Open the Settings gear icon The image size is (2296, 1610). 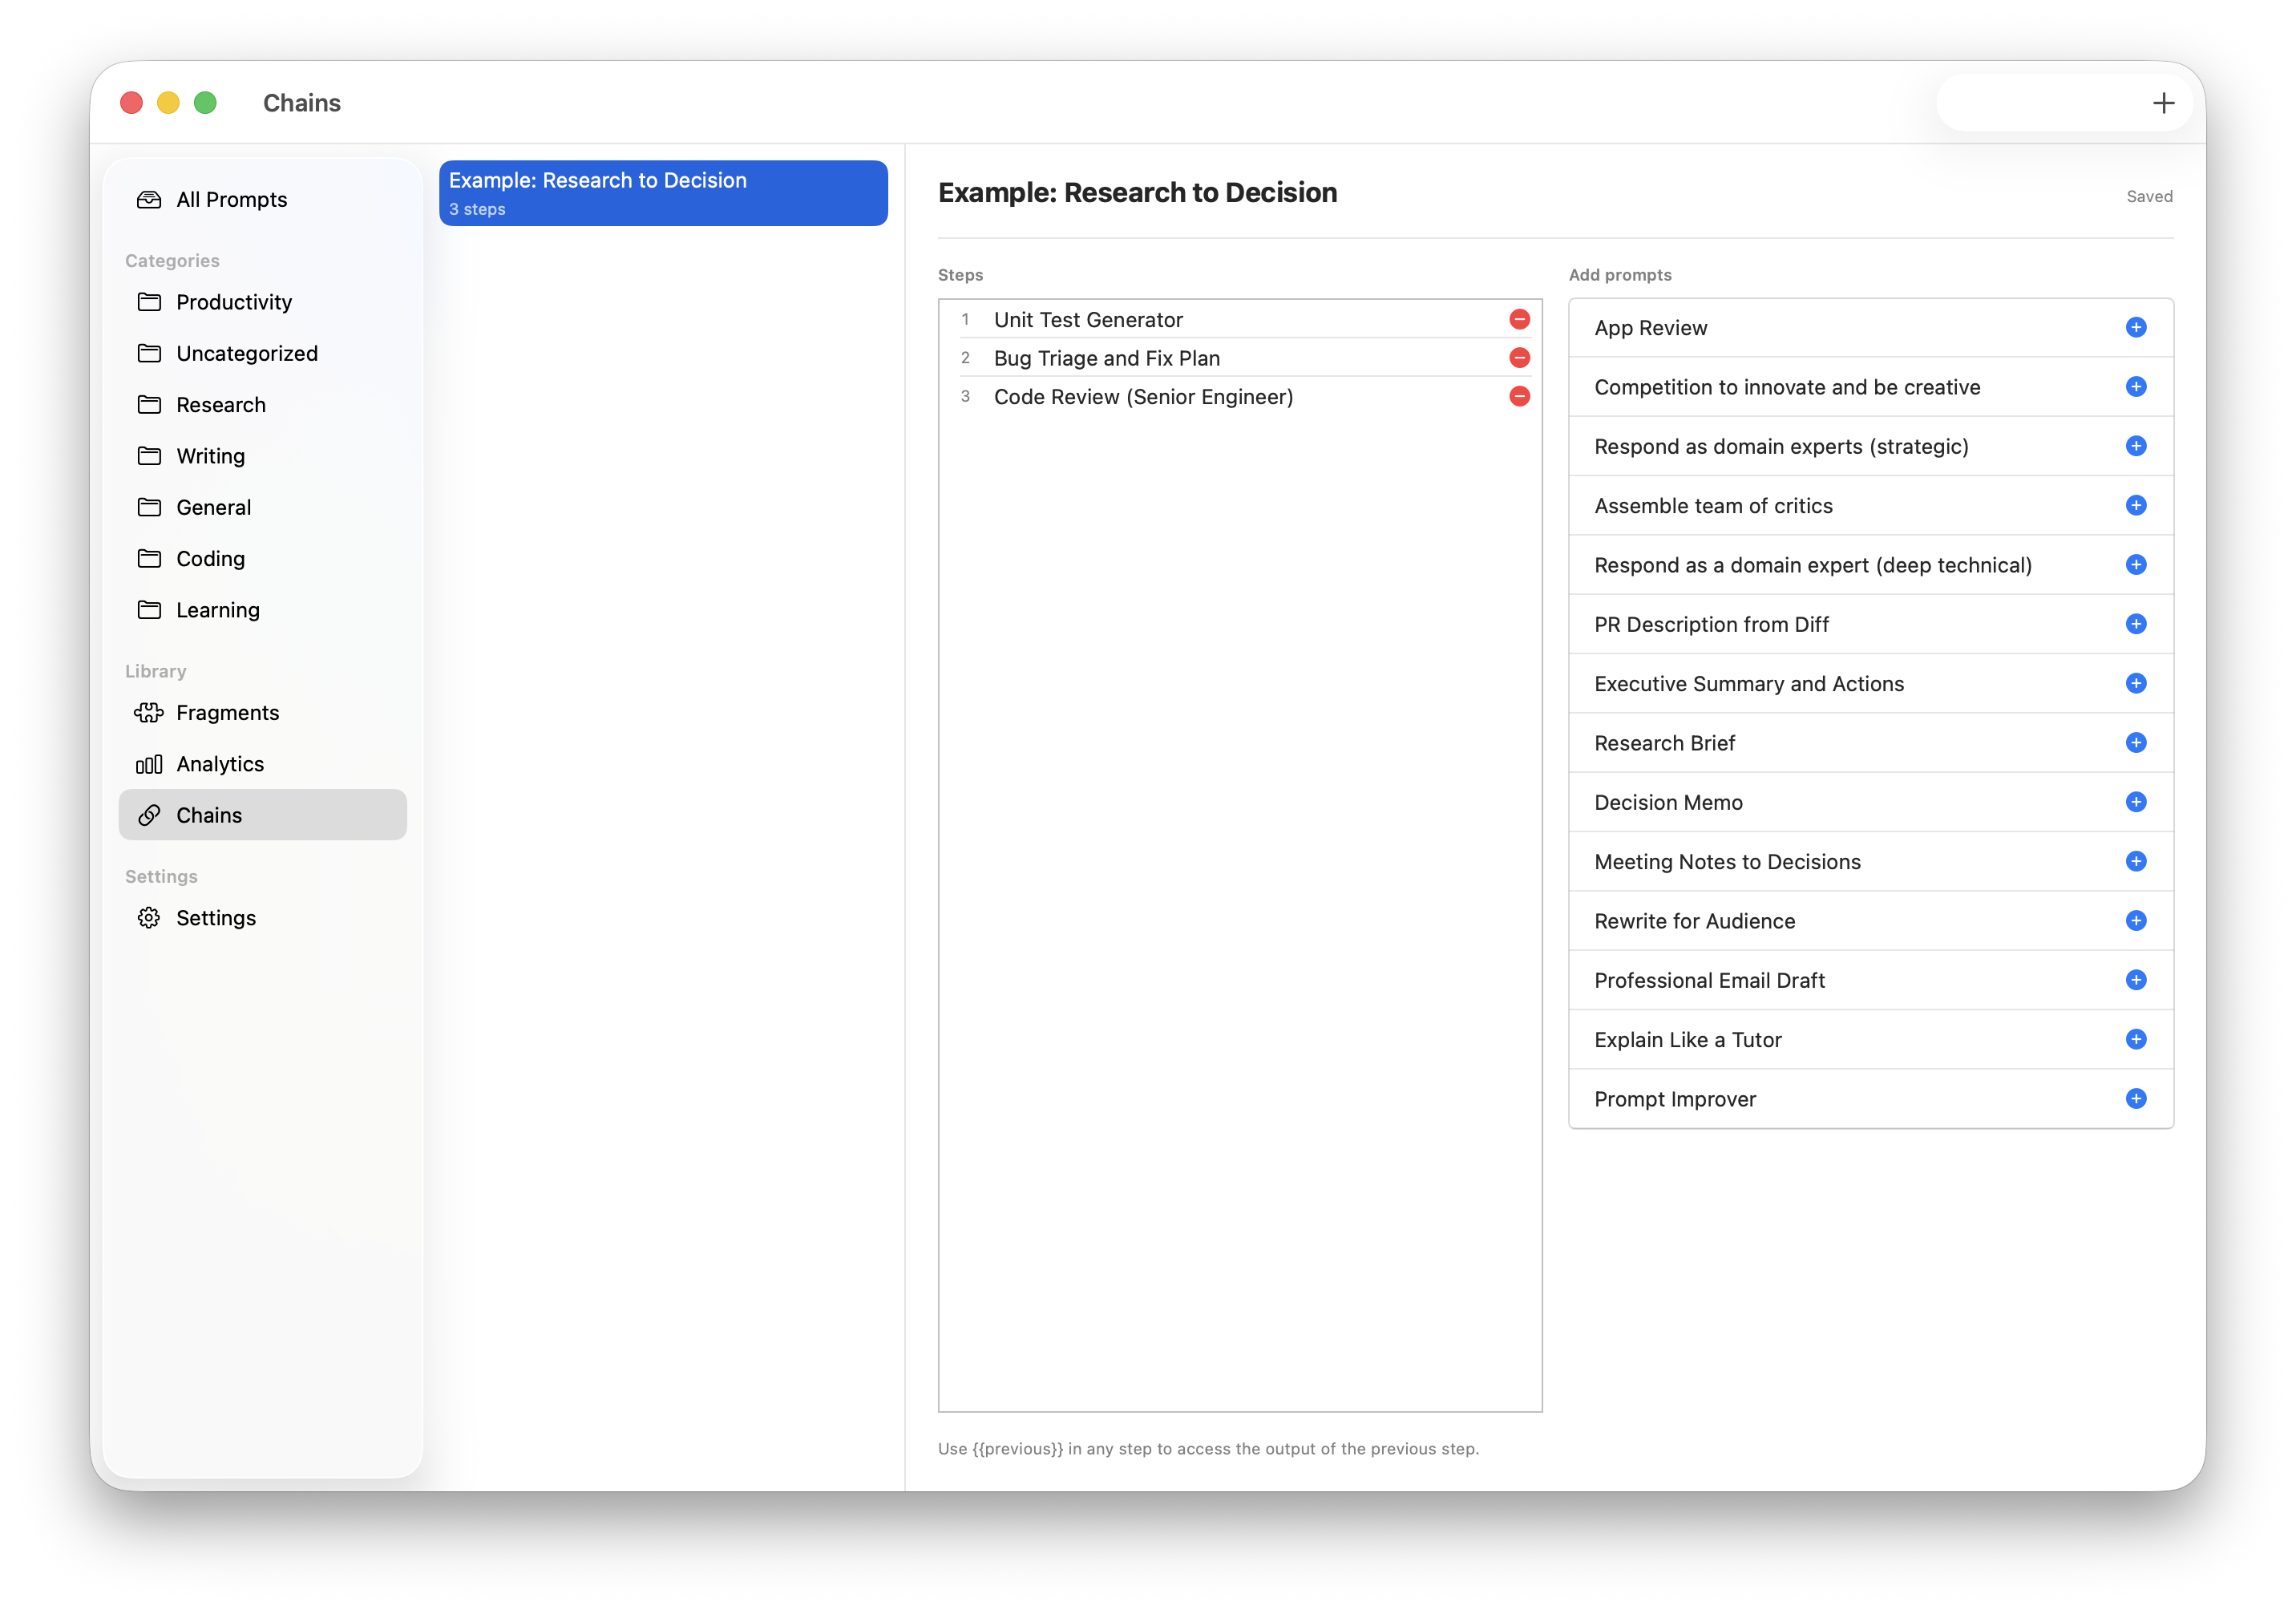(148, 917)
